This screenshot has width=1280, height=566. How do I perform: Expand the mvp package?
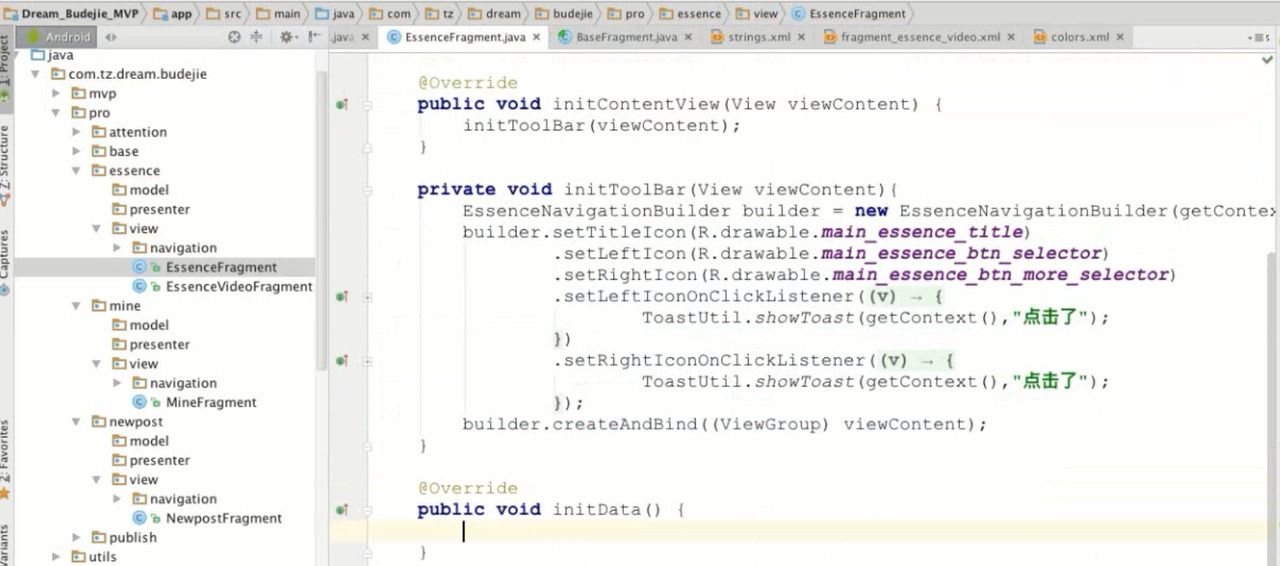(x=55, y=93)
